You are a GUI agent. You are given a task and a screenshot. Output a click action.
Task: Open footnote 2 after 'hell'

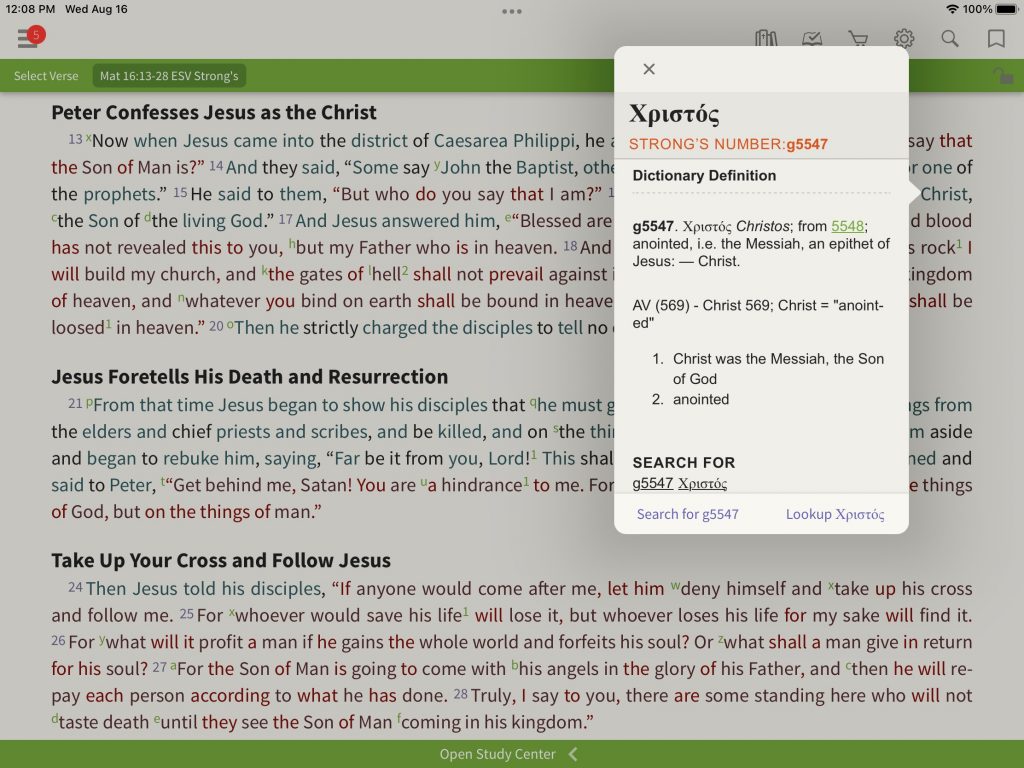click(405, 270)
